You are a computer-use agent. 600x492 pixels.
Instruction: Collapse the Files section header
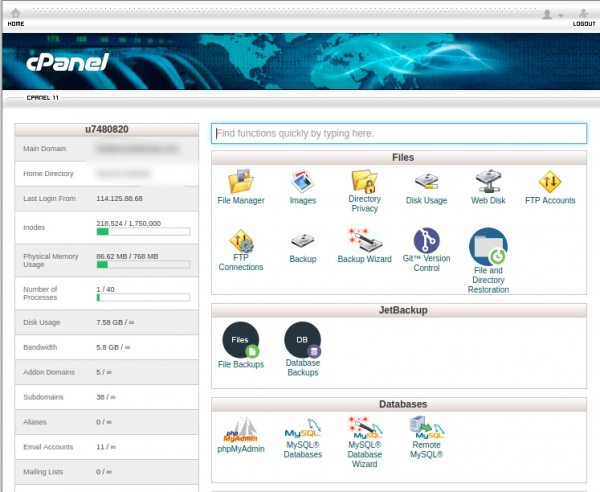[399, 158]
